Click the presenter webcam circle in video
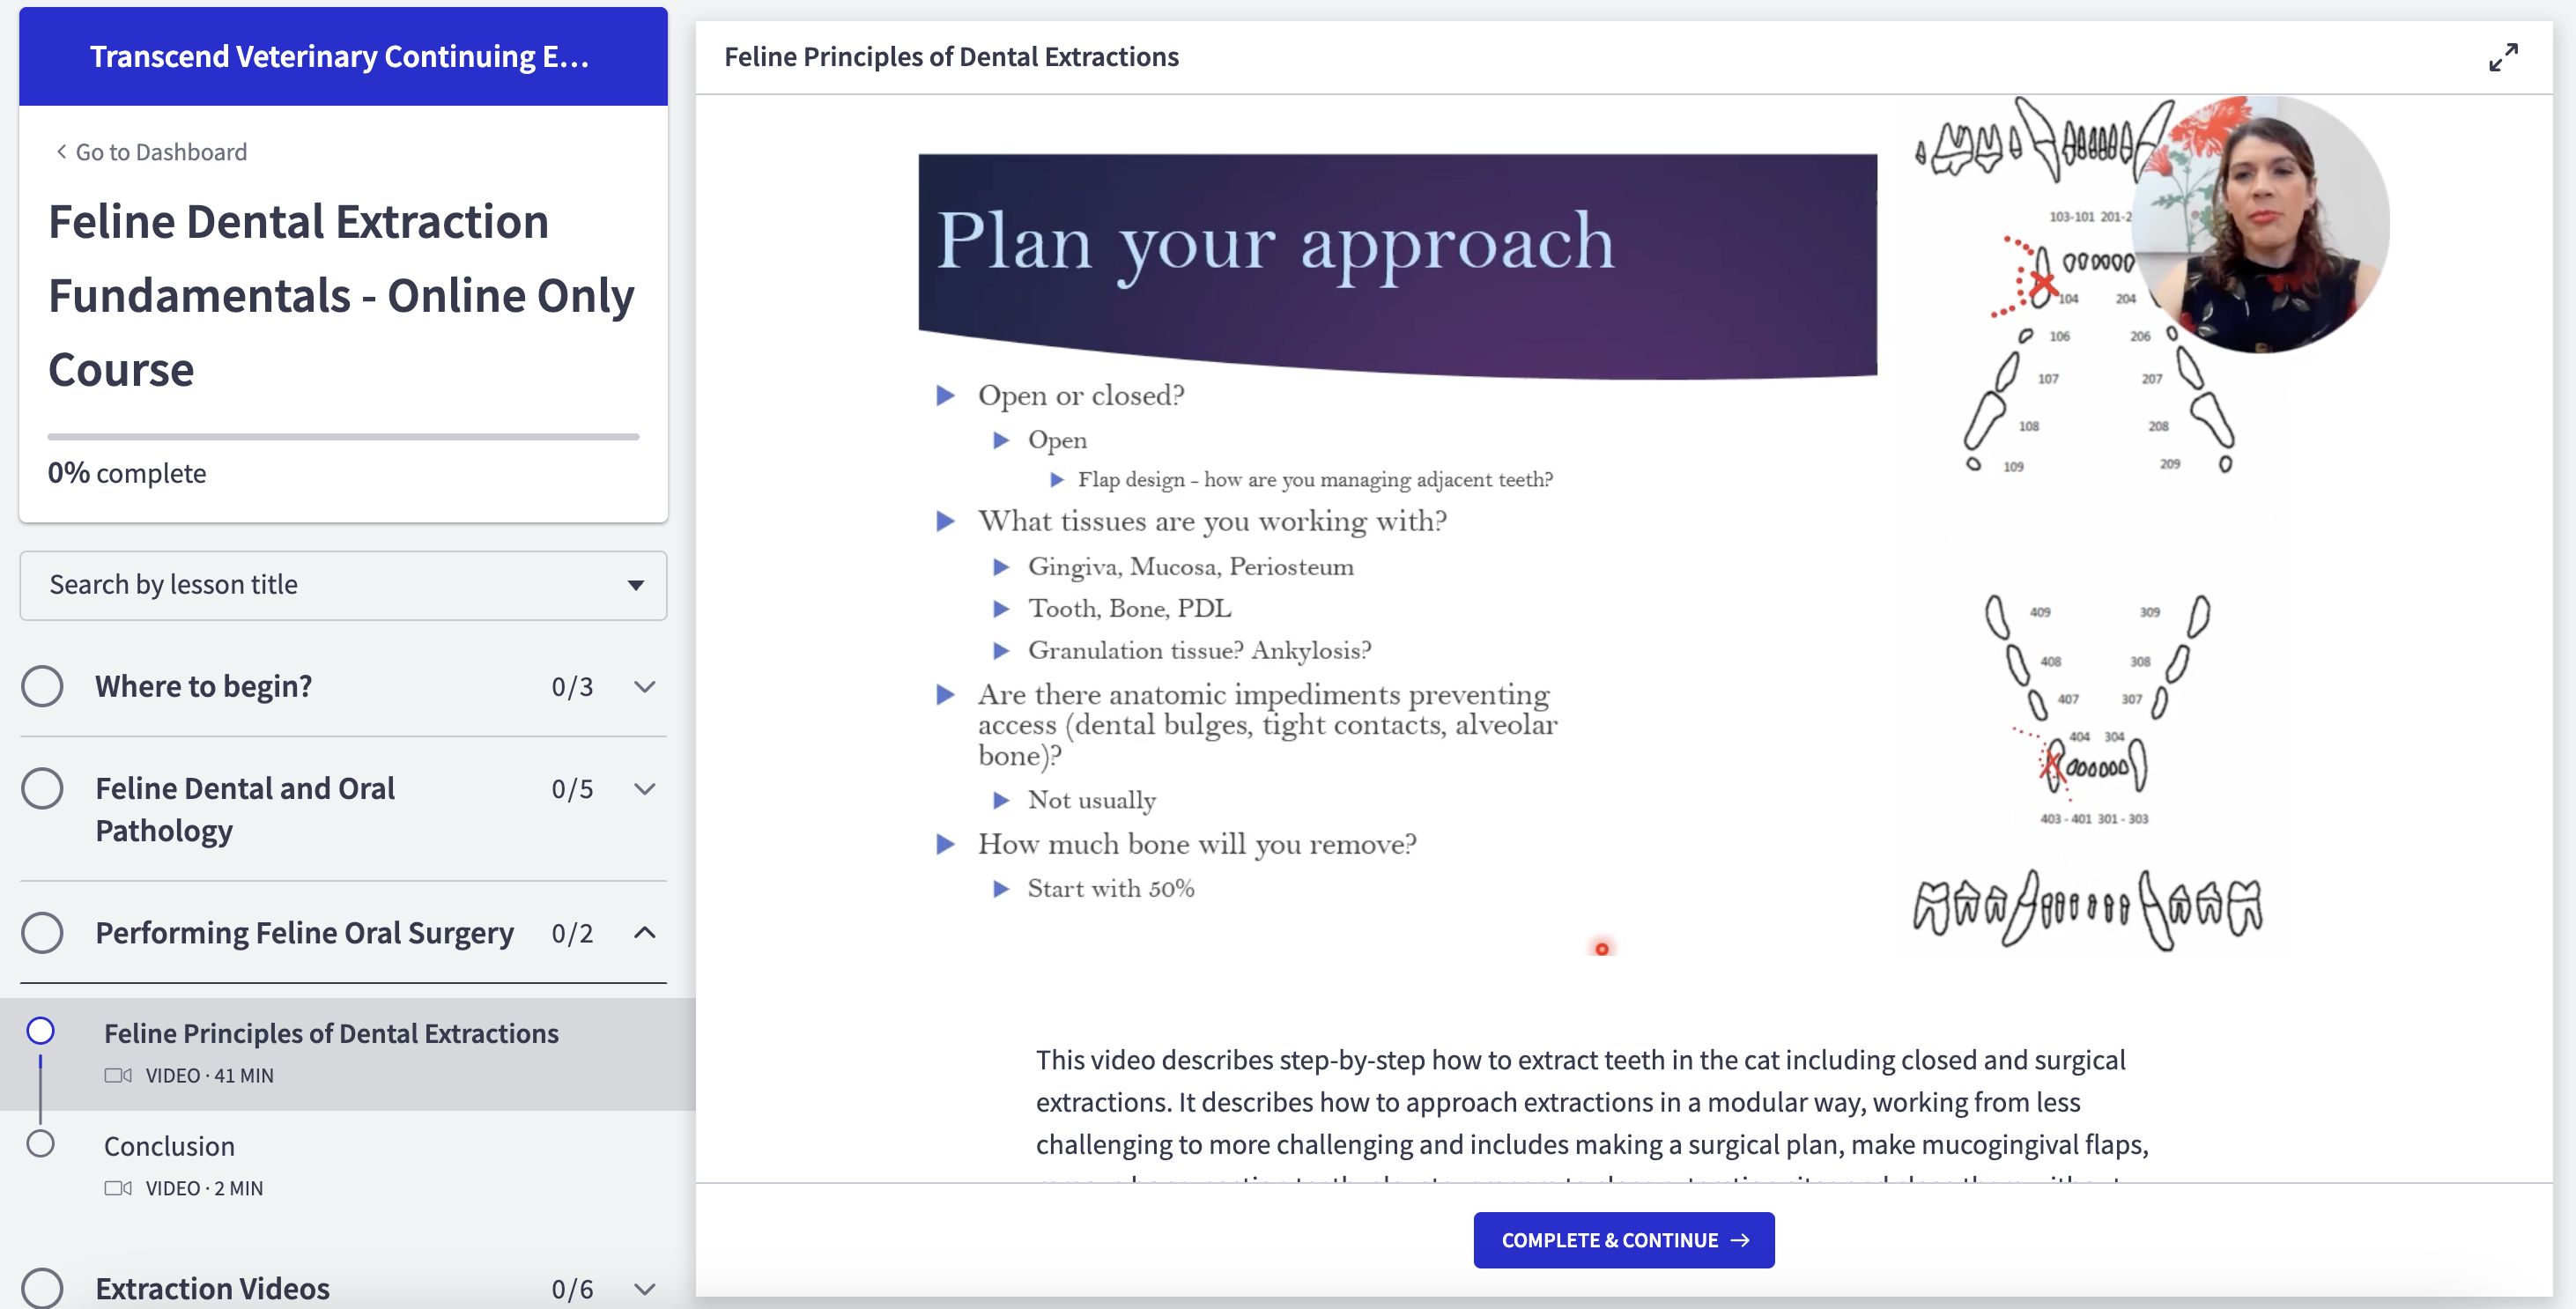Screen dimensions: 2576x1309 [x=2262, y=225]
